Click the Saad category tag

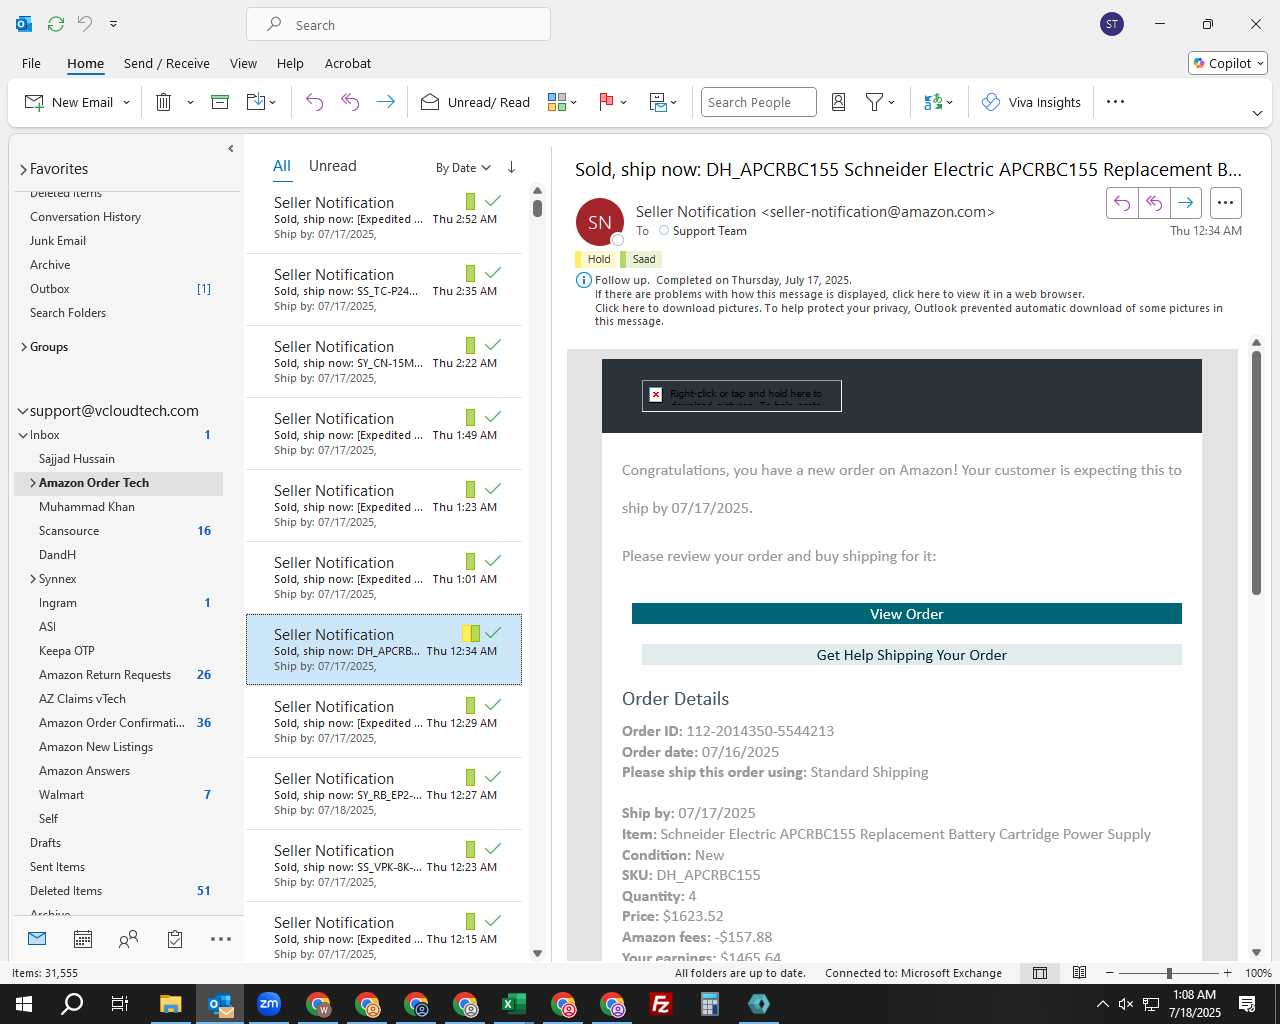(x=641, y=259)
